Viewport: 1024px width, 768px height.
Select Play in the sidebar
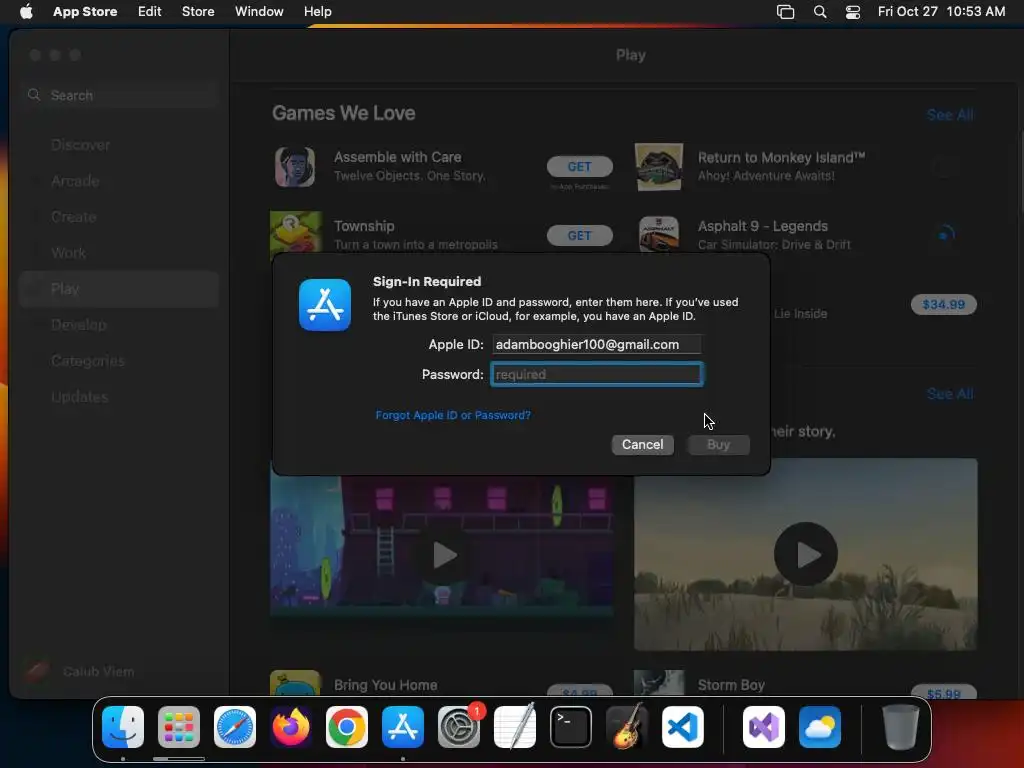pos(118,289)
